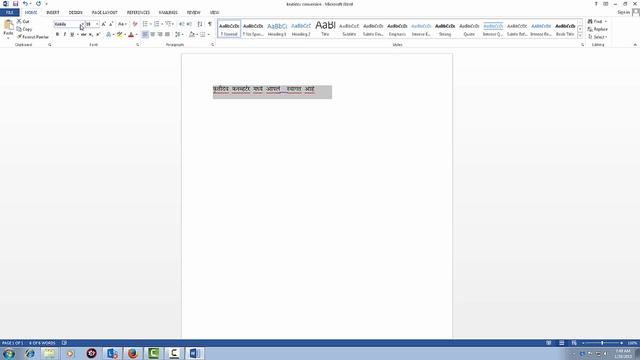
Task: Open the Select dropdown menu
Action: coord(598,37)
